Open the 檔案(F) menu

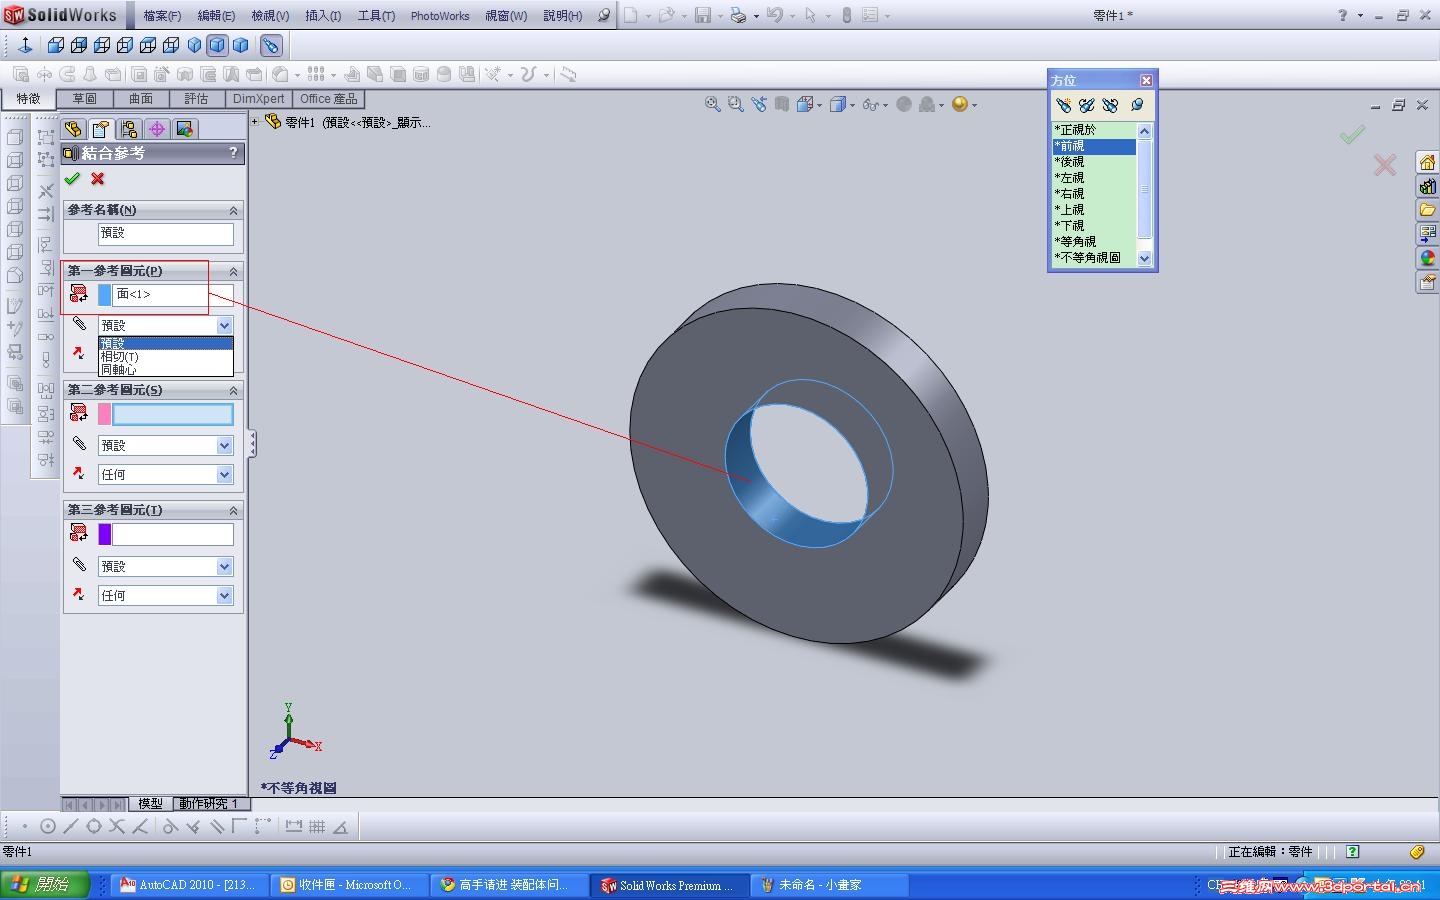pos(162,16)
